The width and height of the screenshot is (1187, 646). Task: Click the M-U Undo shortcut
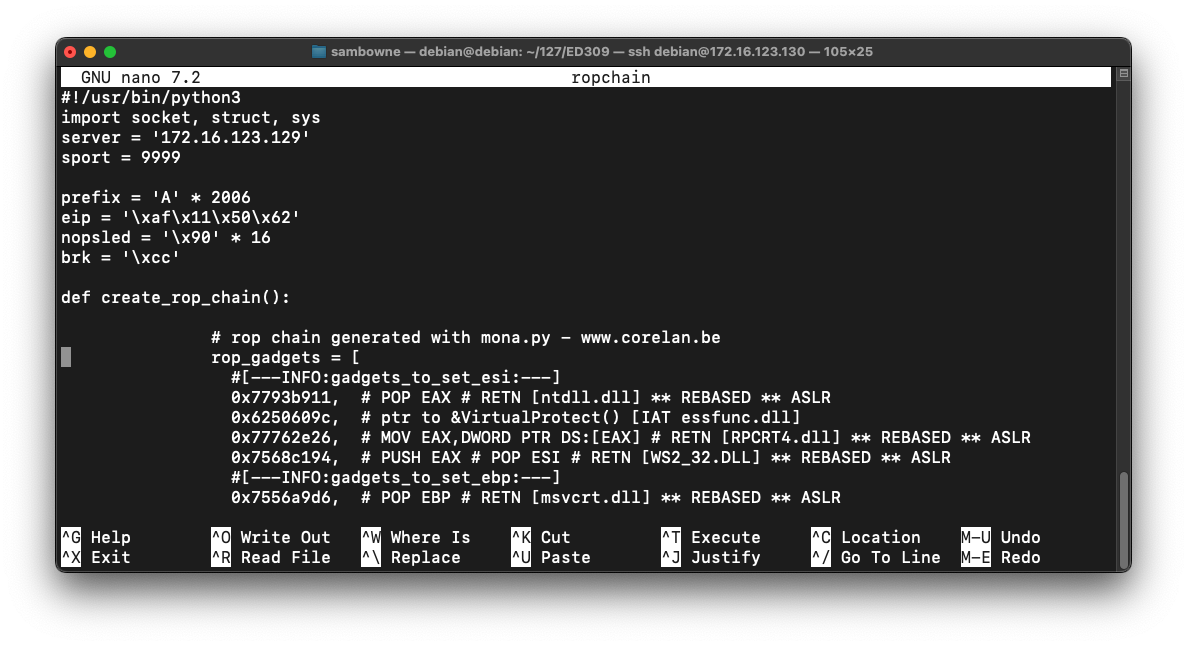tap(1001, 537)
